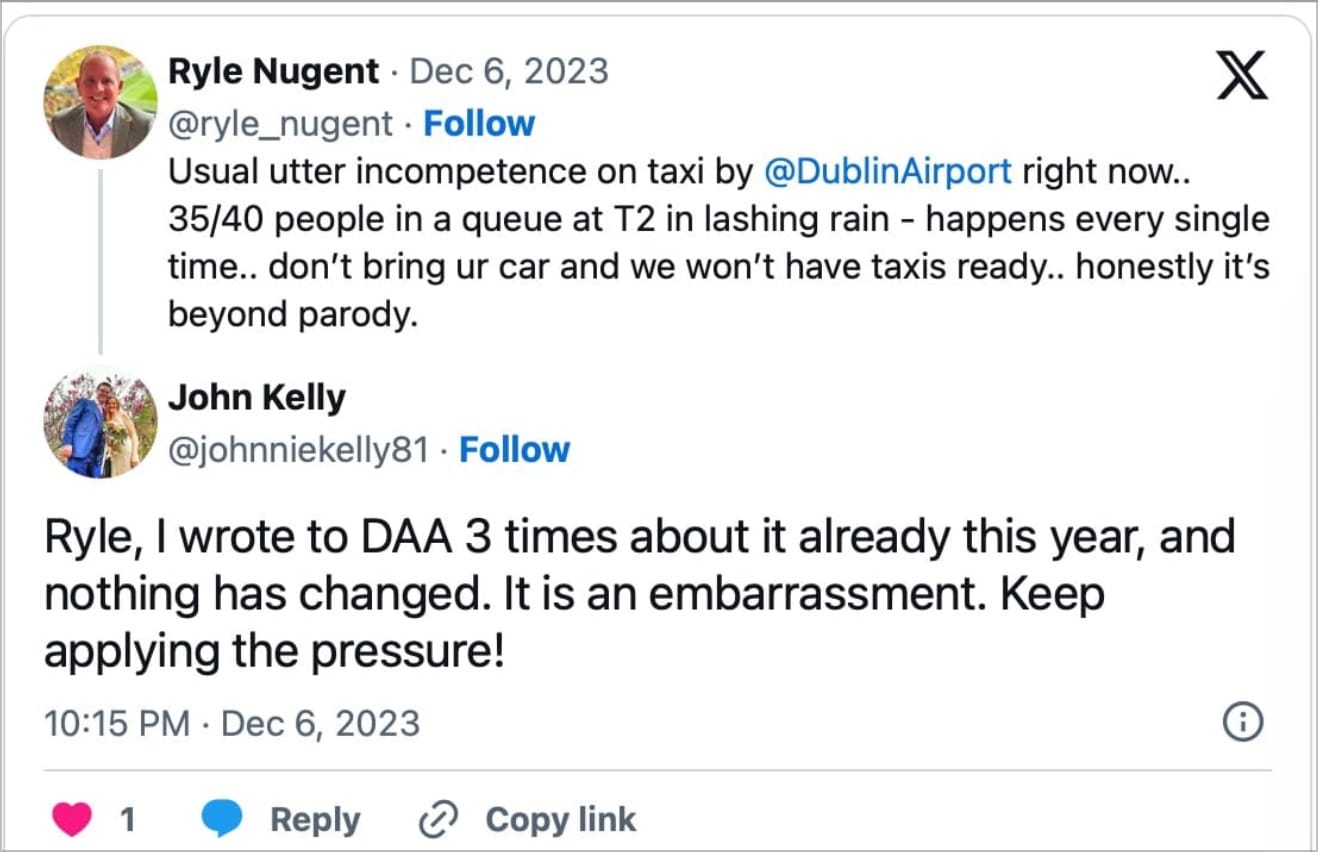
Task: Click the Reply text label
Action: pos(315,820)
